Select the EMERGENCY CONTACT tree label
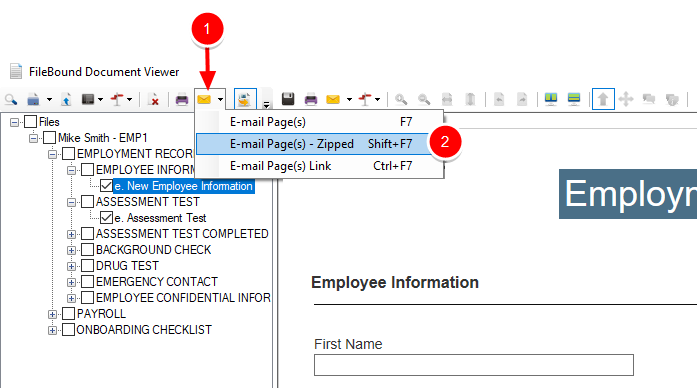Viewport: 697px width, 388px height. pos(156,282)
